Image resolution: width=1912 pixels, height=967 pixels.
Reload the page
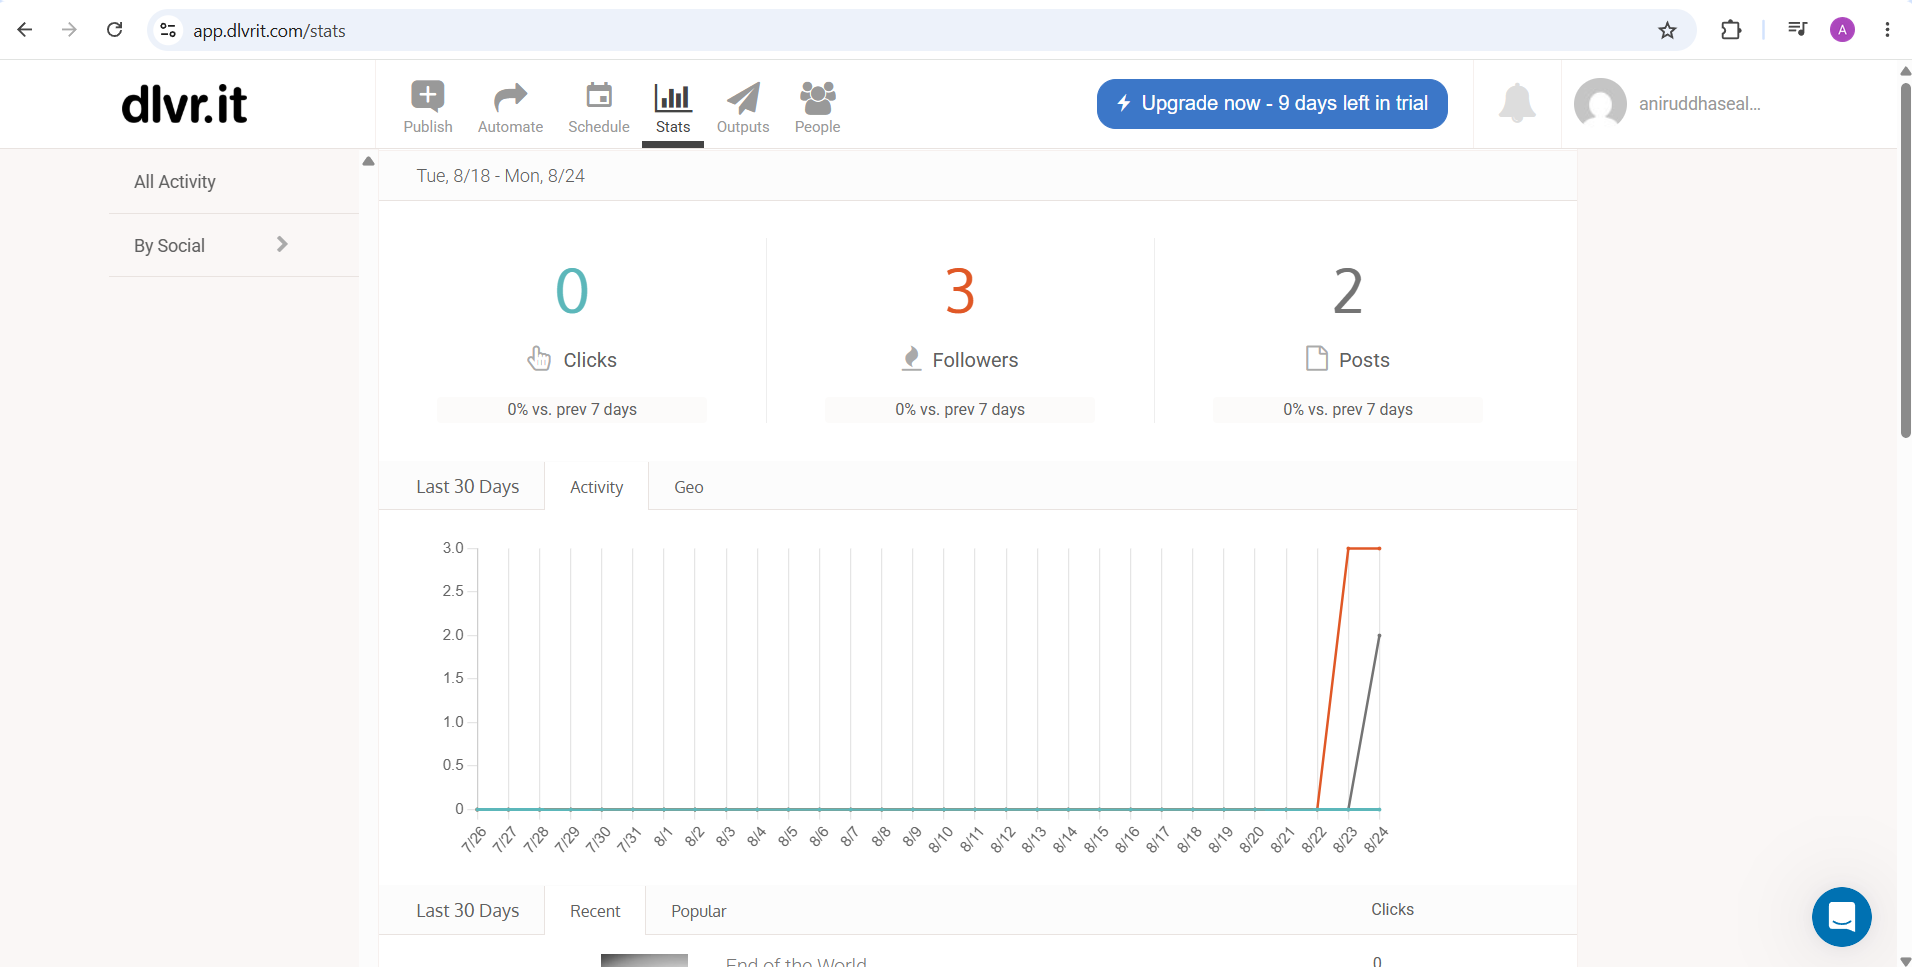click(115, 30)
